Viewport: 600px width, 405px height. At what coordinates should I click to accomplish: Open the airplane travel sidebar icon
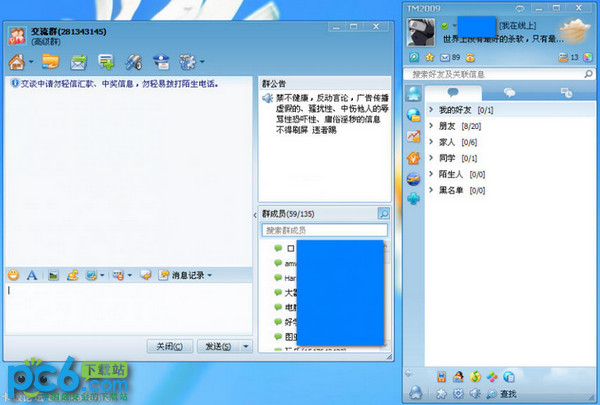[414, 179]
